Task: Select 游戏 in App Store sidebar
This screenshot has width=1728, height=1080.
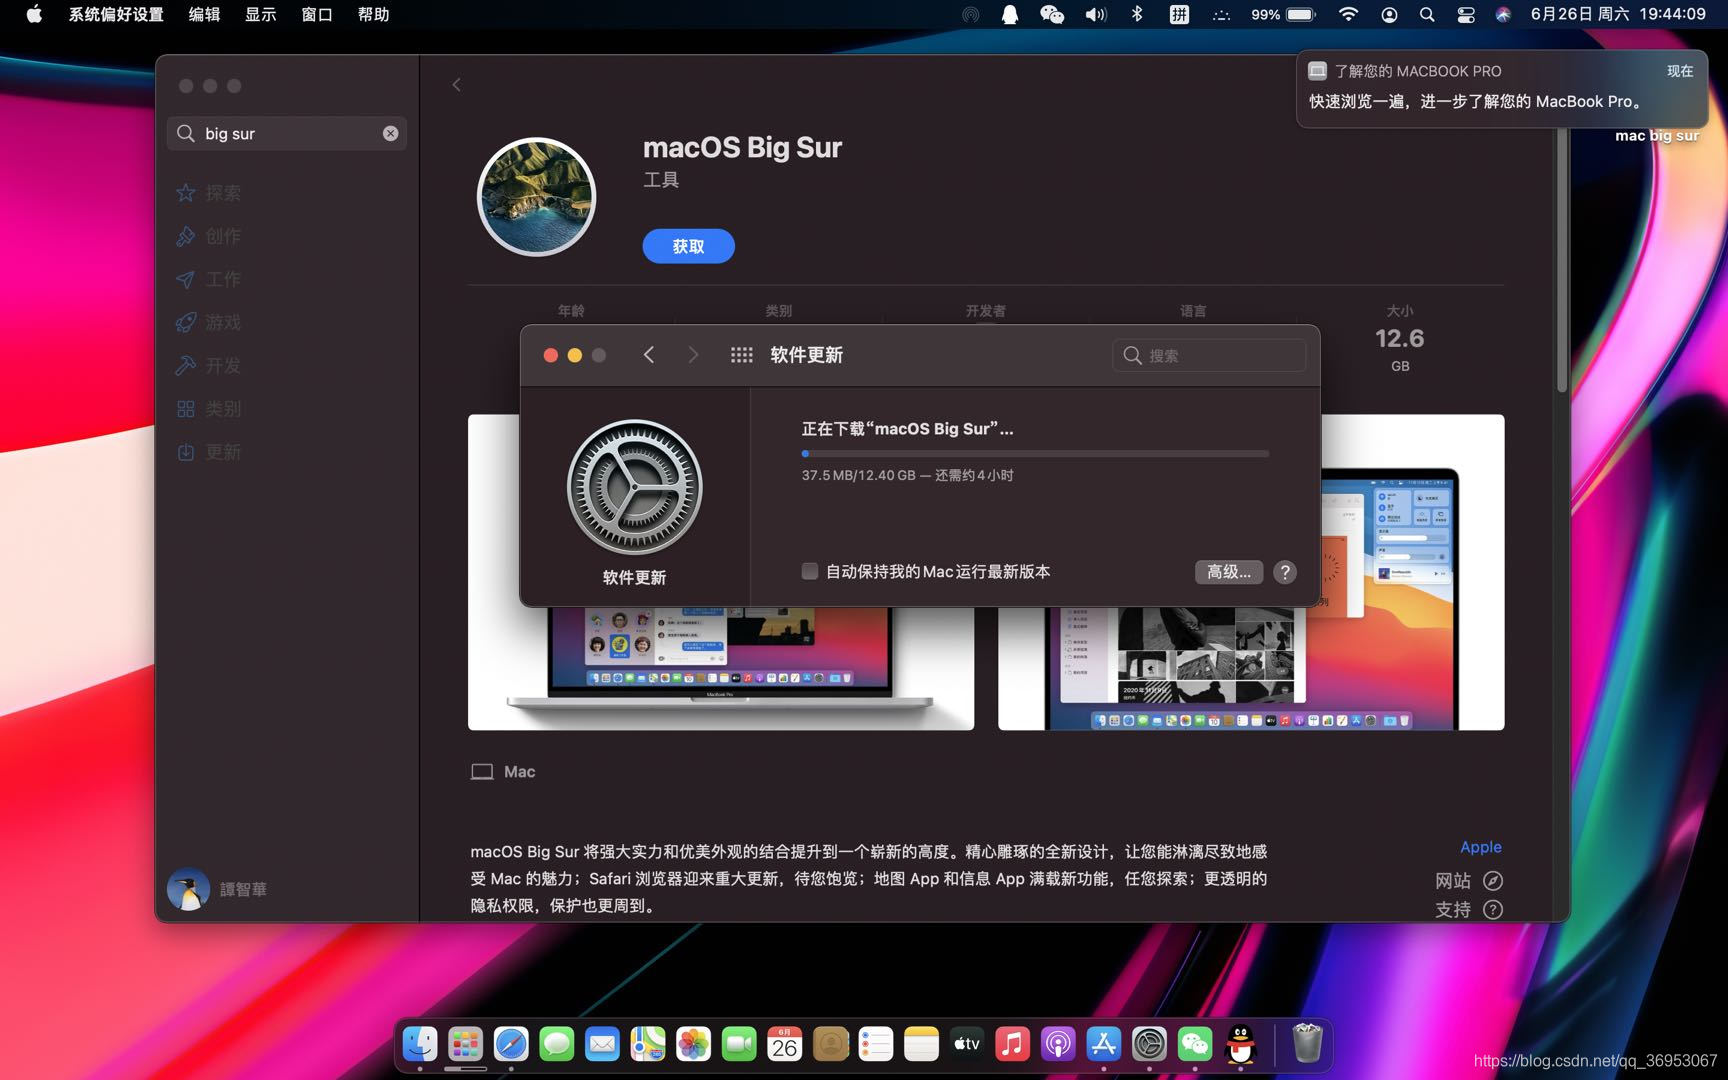Action: tap(209, 322)
